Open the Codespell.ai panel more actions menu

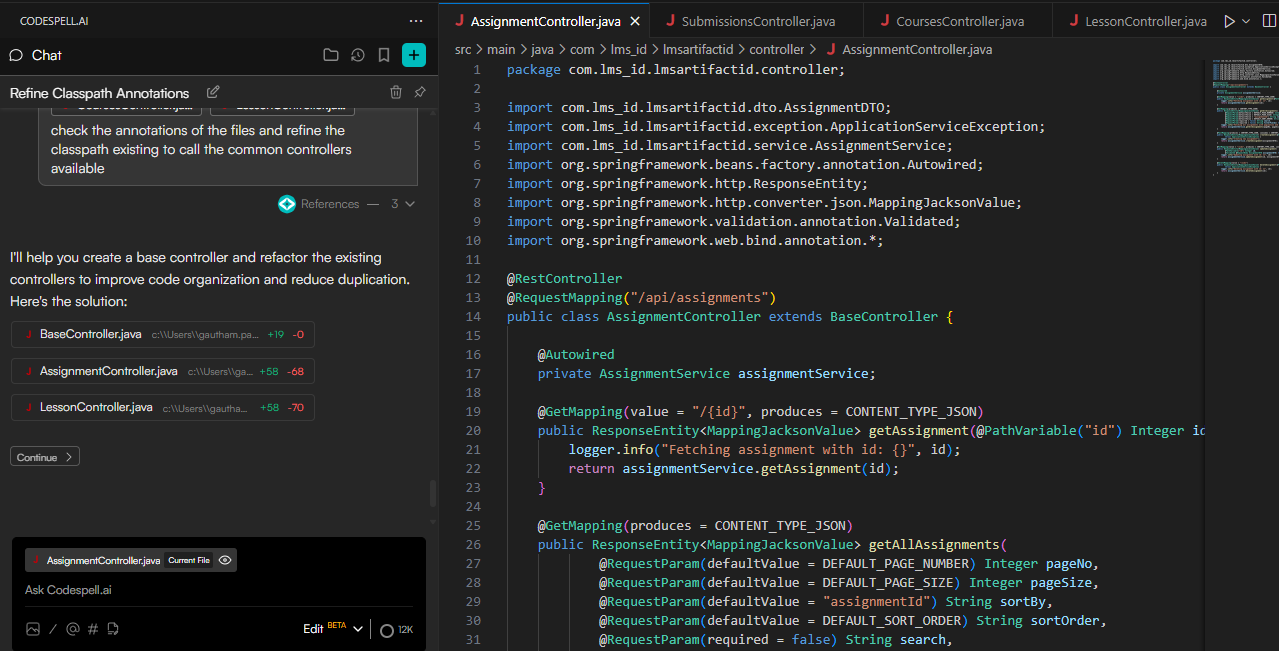point(416,21)
